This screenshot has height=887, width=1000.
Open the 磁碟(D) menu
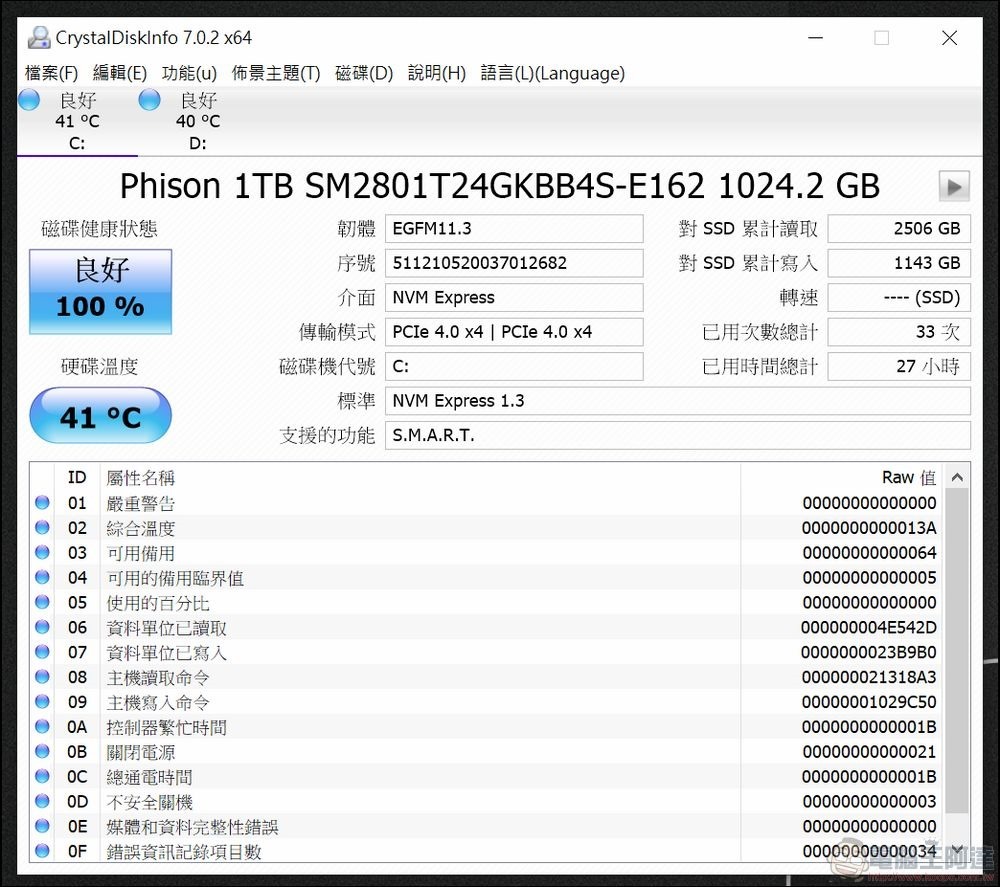pos(364,73)
